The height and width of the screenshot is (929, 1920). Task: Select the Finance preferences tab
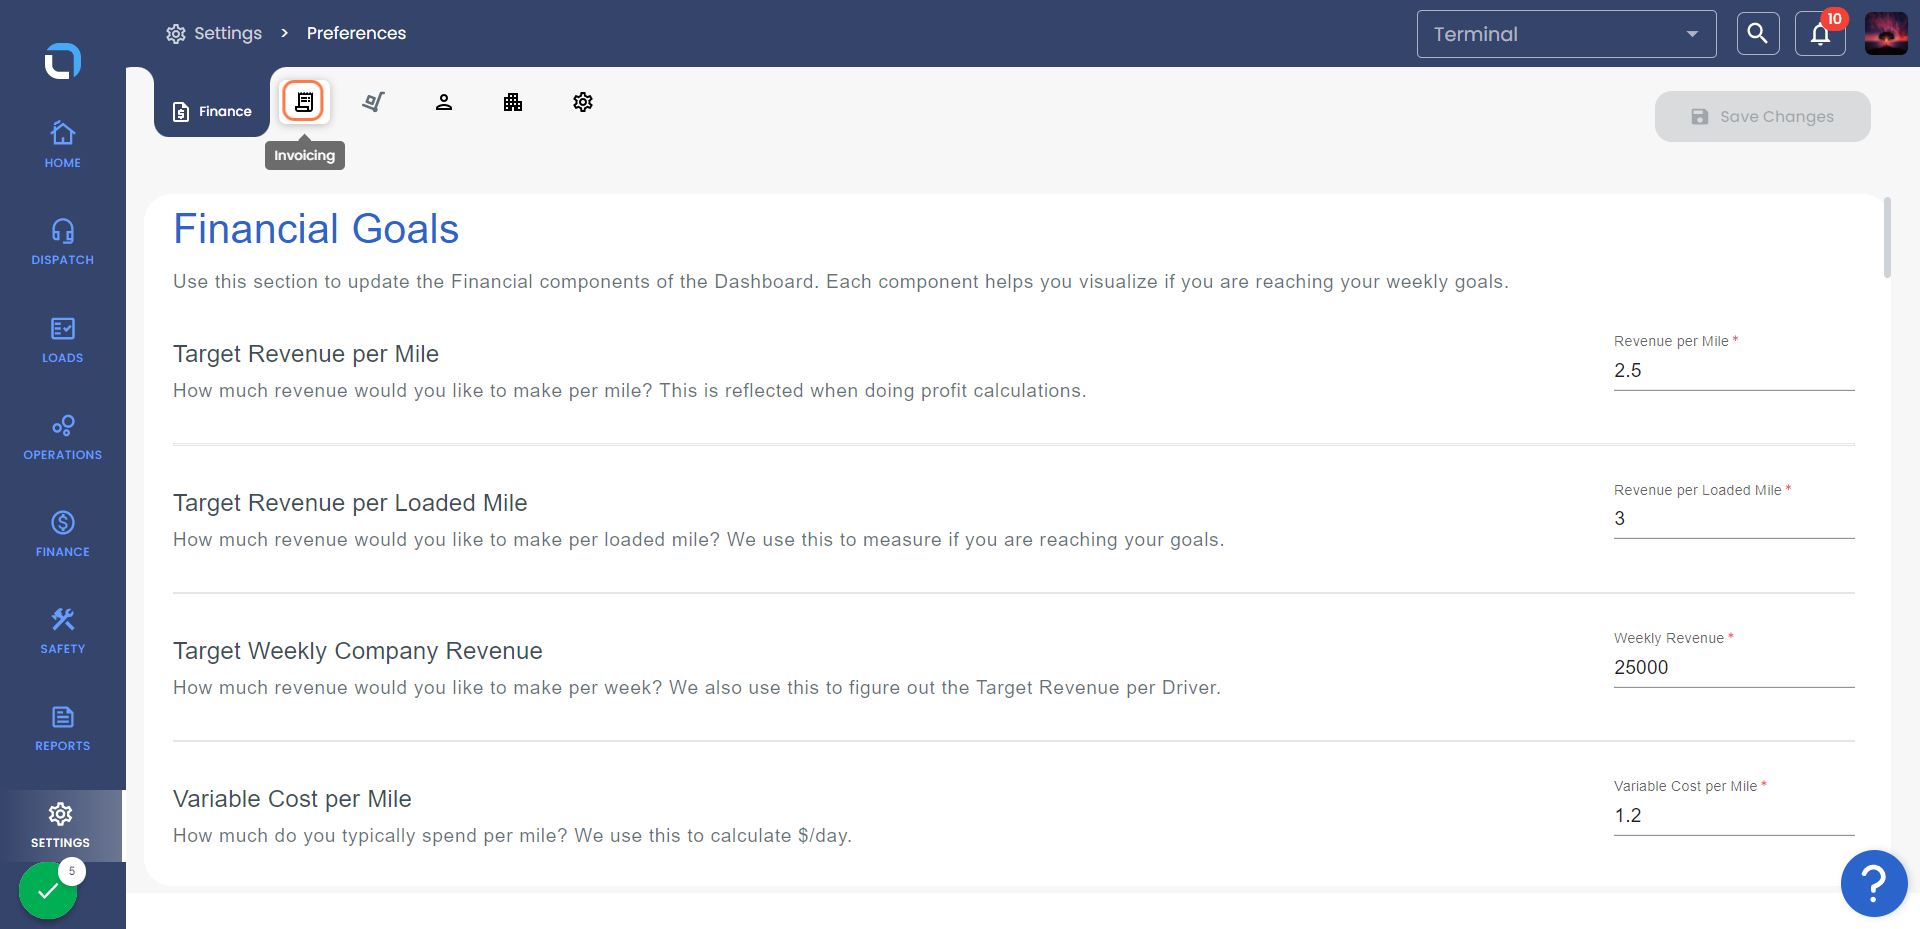pos(212,111)
